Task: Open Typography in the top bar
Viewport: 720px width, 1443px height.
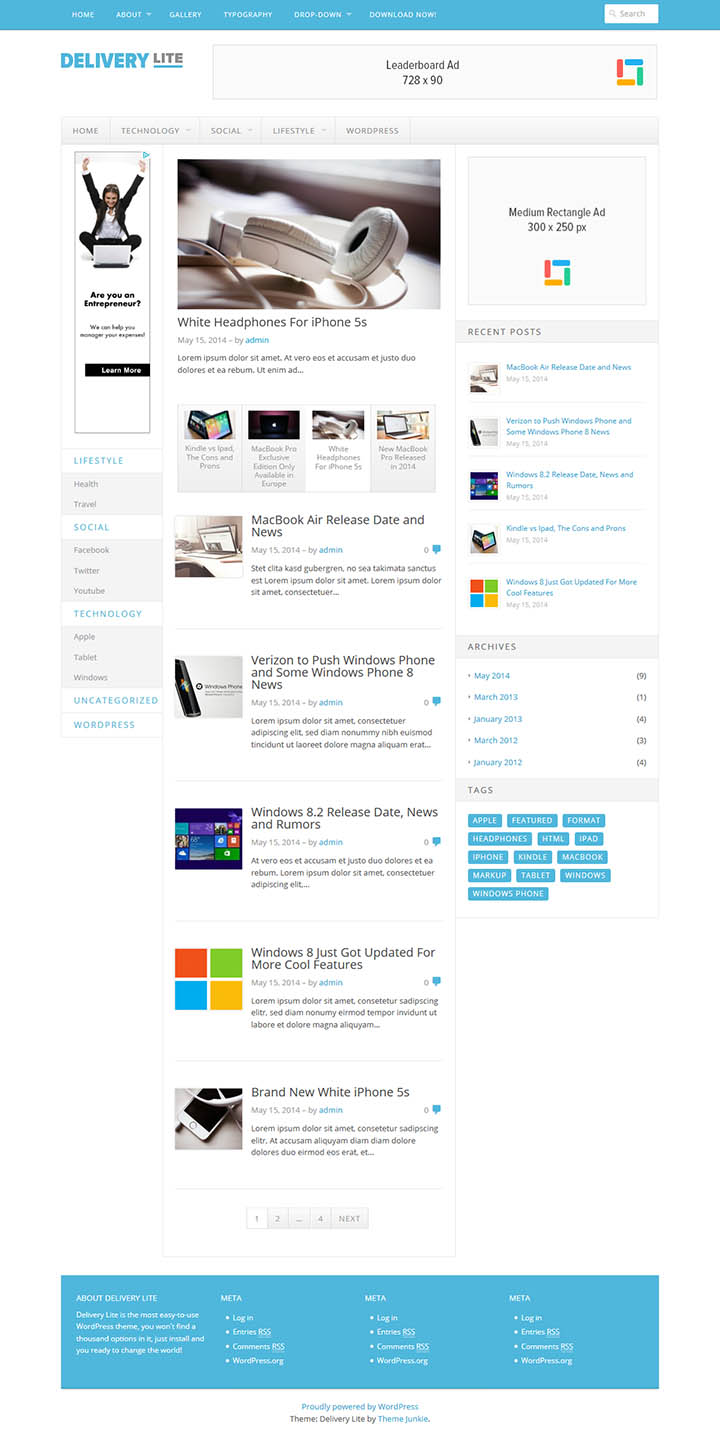Action: coord(248,15)
